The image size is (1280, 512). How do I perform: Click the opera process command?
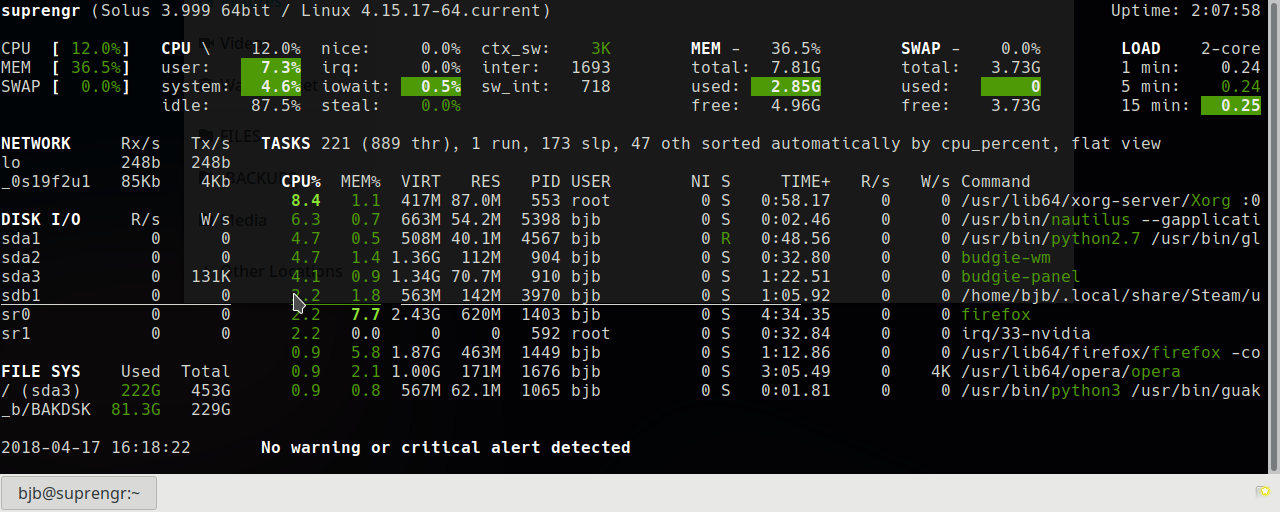tap(1071, 371)
